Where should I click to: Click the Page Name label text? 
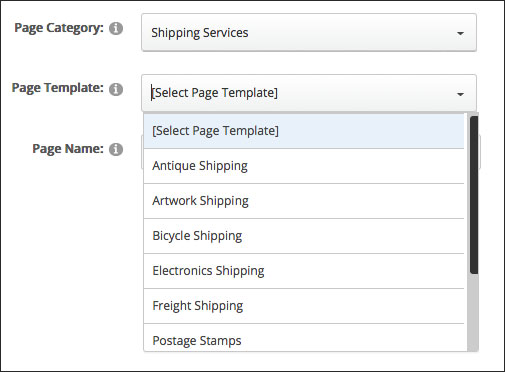coord(68,149)
